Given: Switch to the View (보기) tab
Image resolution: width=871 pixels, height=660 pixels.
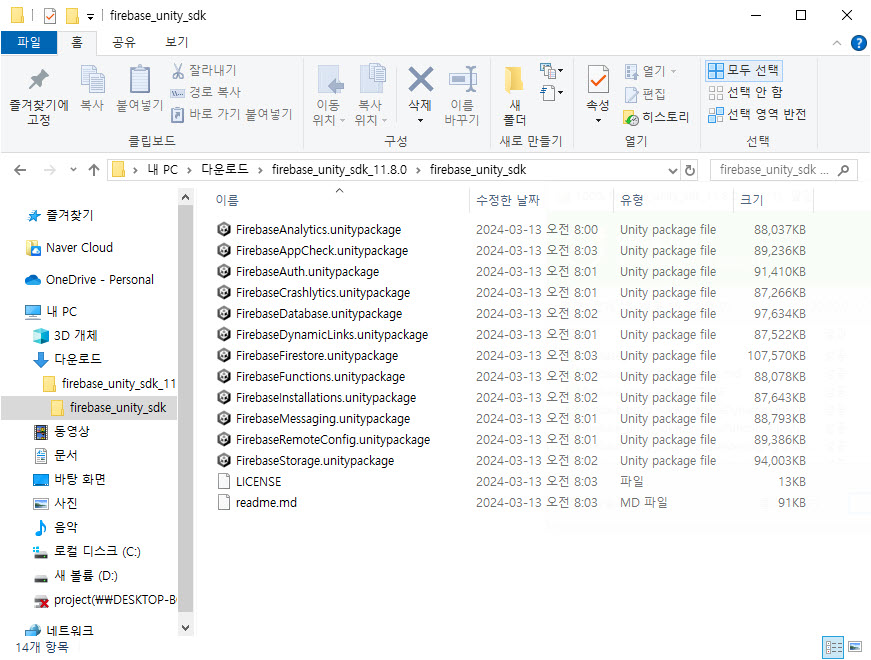Looking at the screenshot, I should click(x=177, y=42).
